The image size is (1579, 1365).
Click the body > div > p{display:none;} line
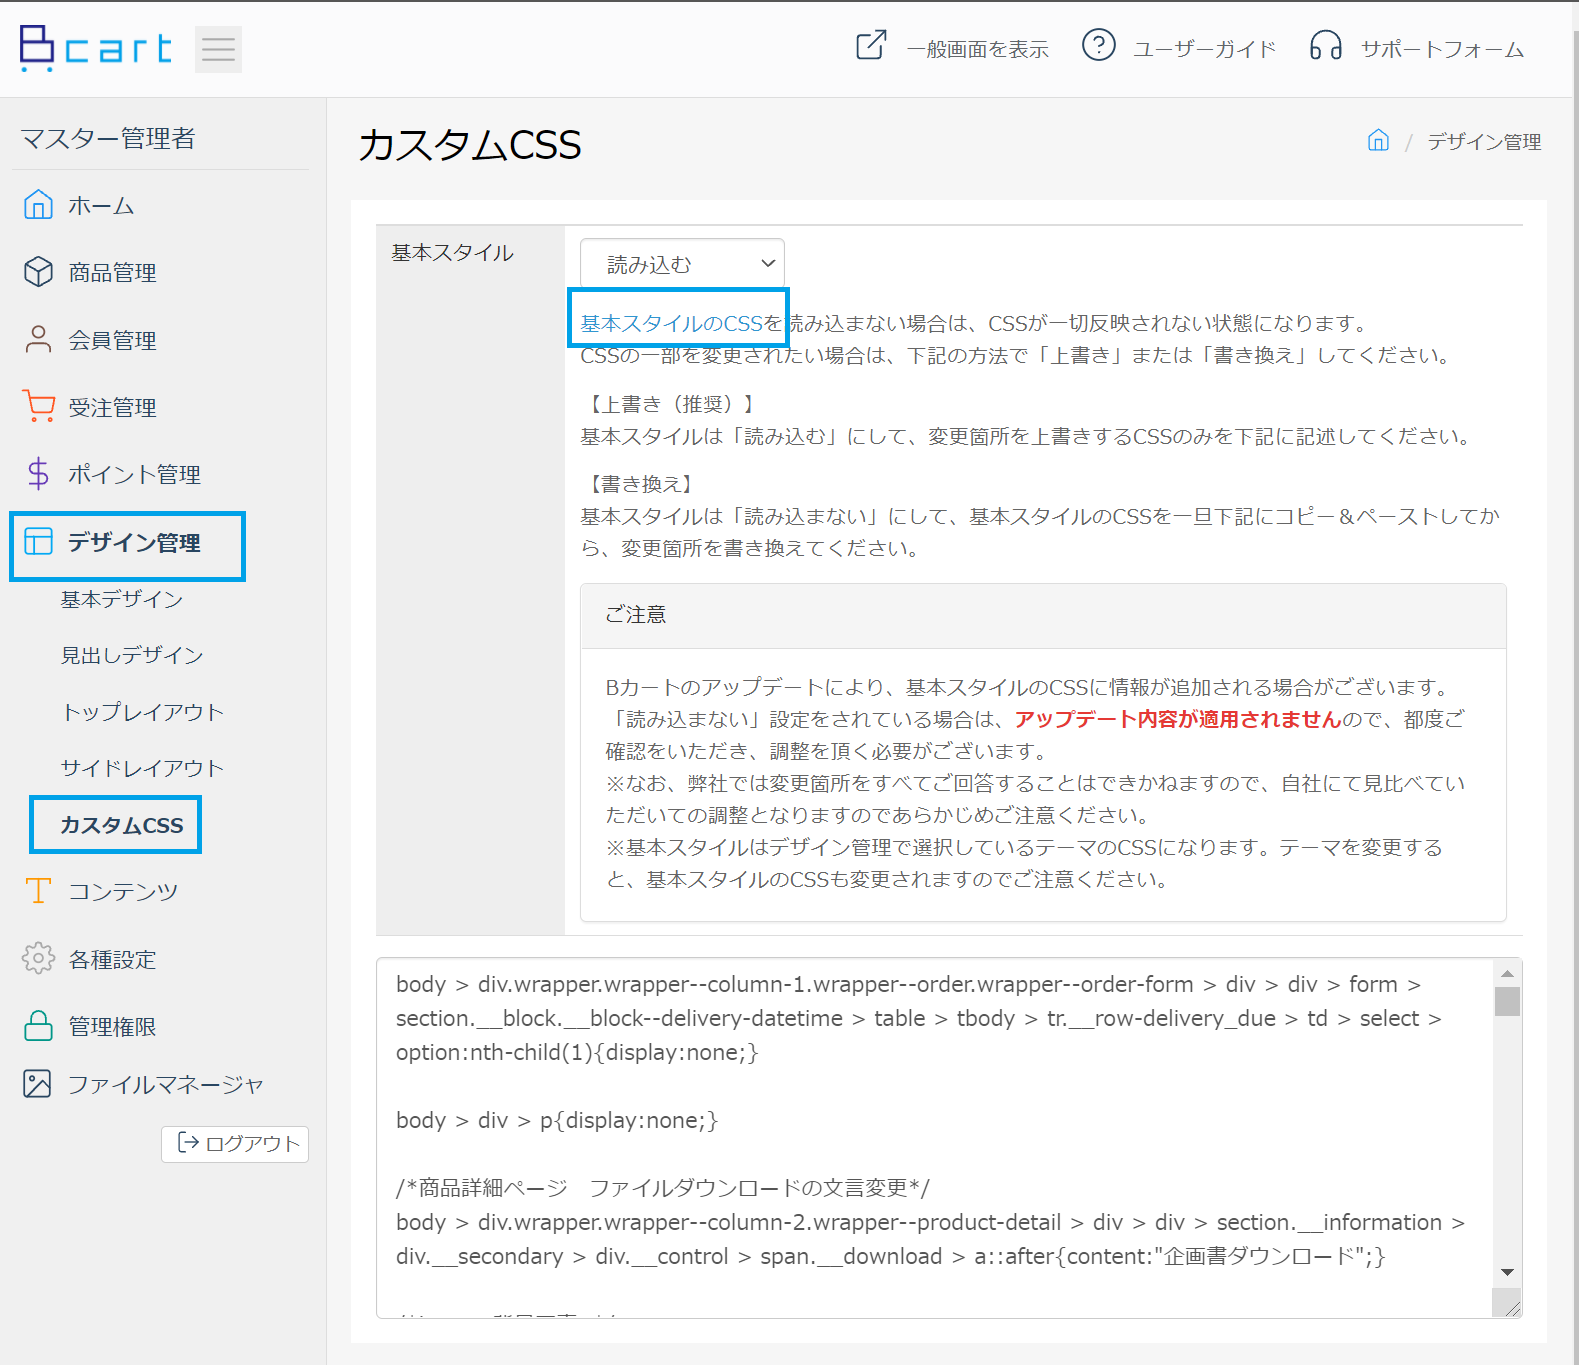[557, 1120]
